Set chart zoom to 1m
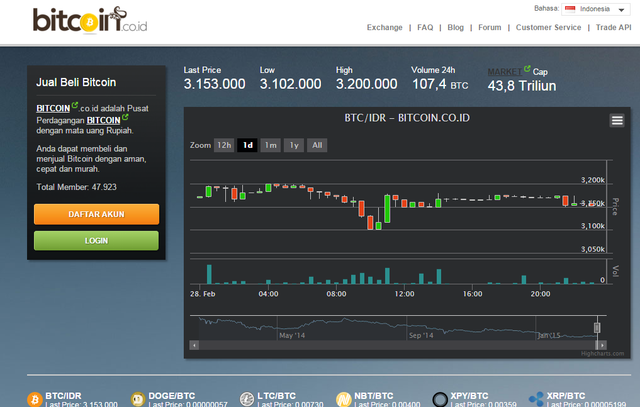Viewport: 640px width, 407px height. 271,145
